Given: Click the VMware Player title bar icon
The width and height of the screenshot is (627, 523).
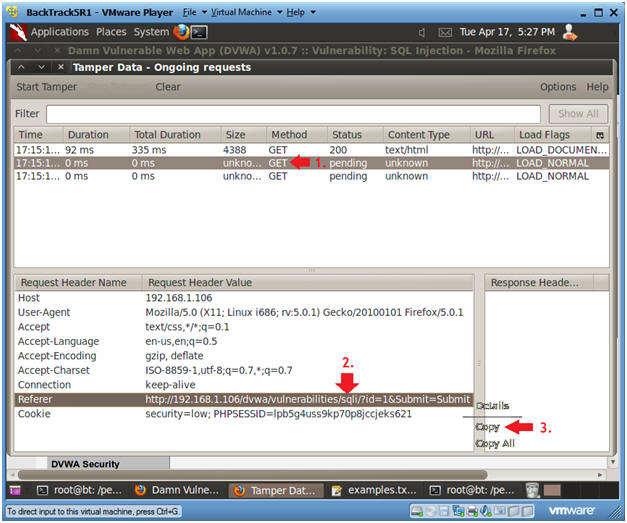Looking at the screenshot, I should tap(12, 12).
